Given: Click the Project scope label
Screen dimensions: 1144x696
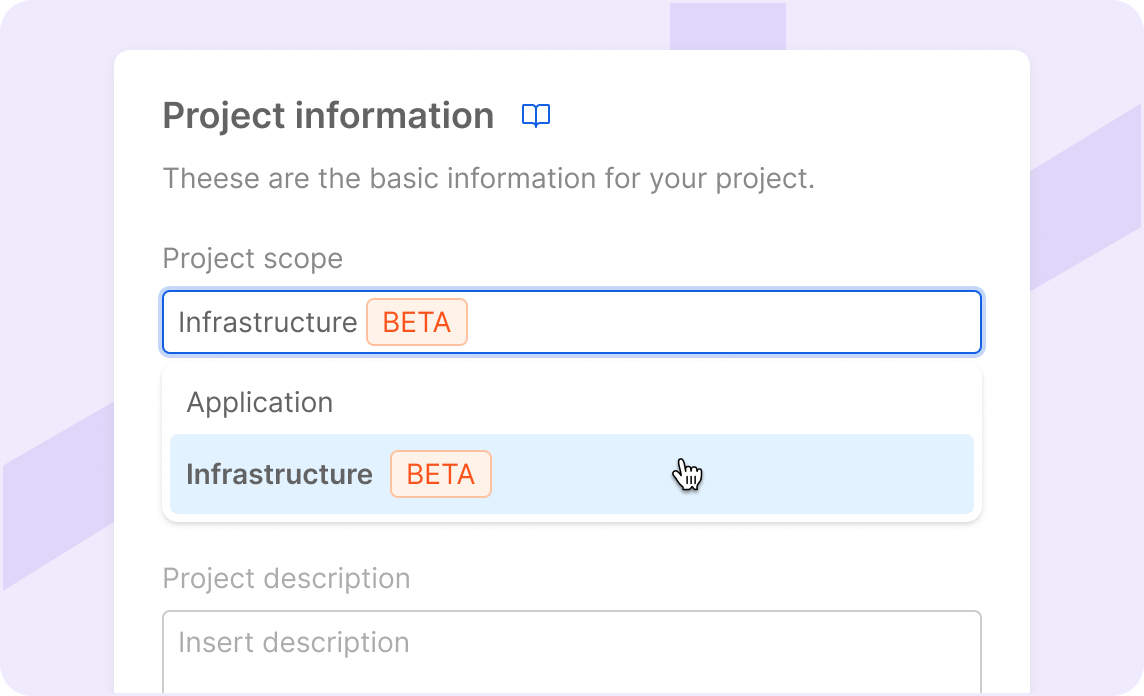Looking at the screenshot, I should (x=252, y=258).
